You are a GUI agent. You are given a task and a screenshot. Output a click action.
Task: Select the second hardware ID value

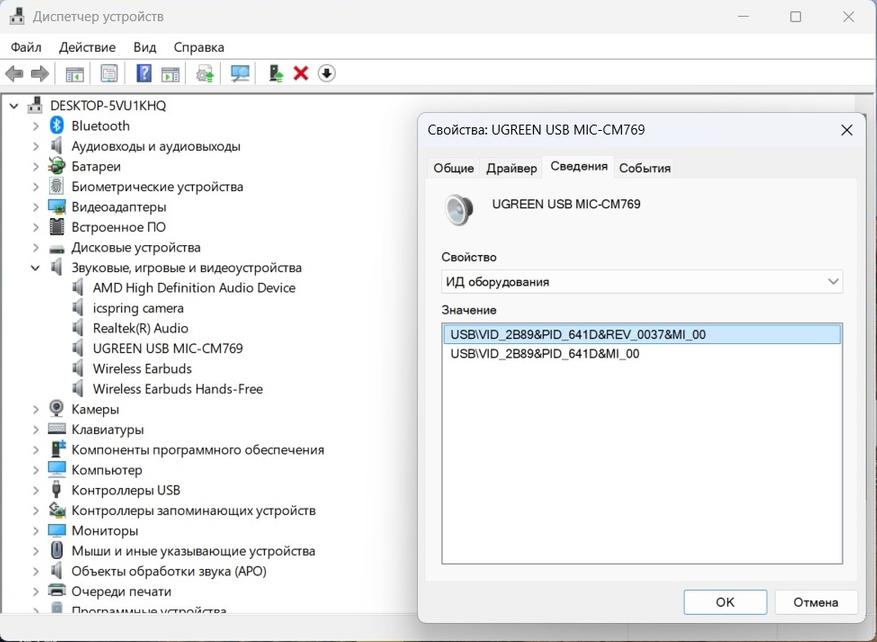(x=545, y=354)
